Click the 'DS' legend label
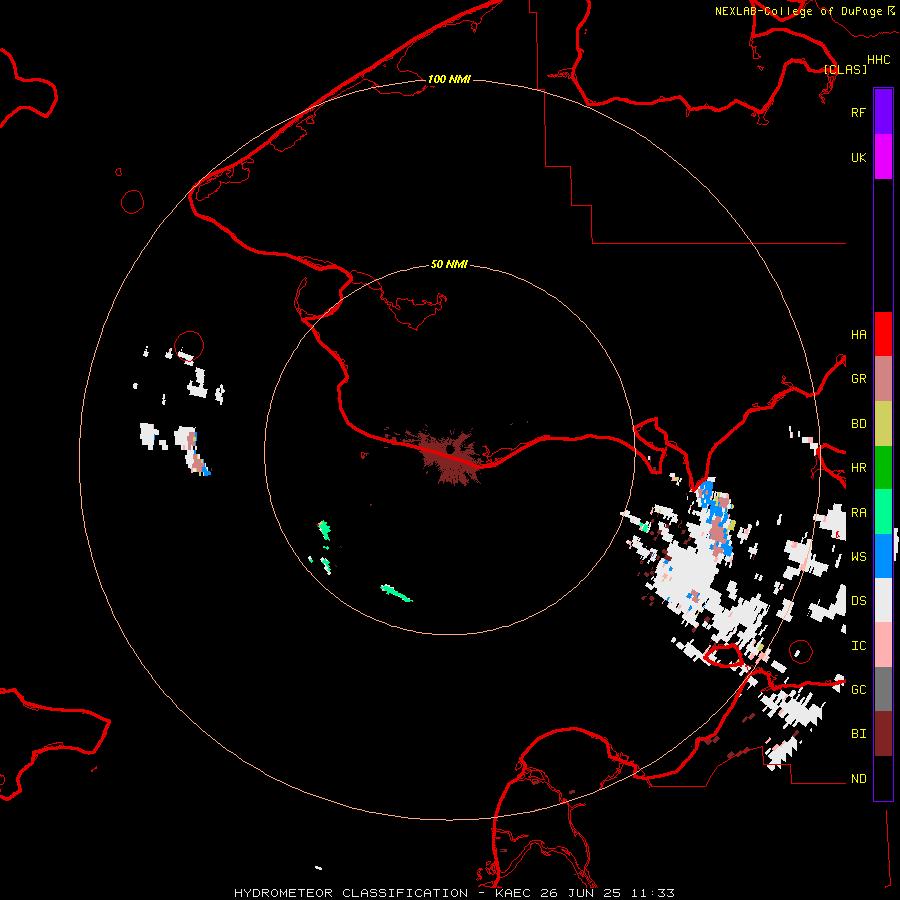900x900 pixels. pyautogui.click(x=858, y=601)
